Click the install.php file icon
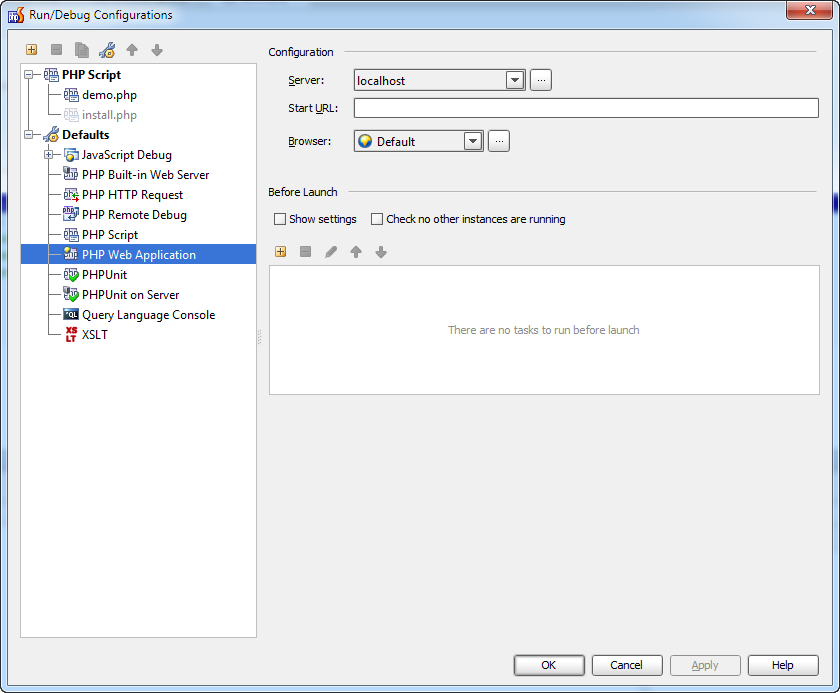The image size is (840, 693). pos(71,115)
